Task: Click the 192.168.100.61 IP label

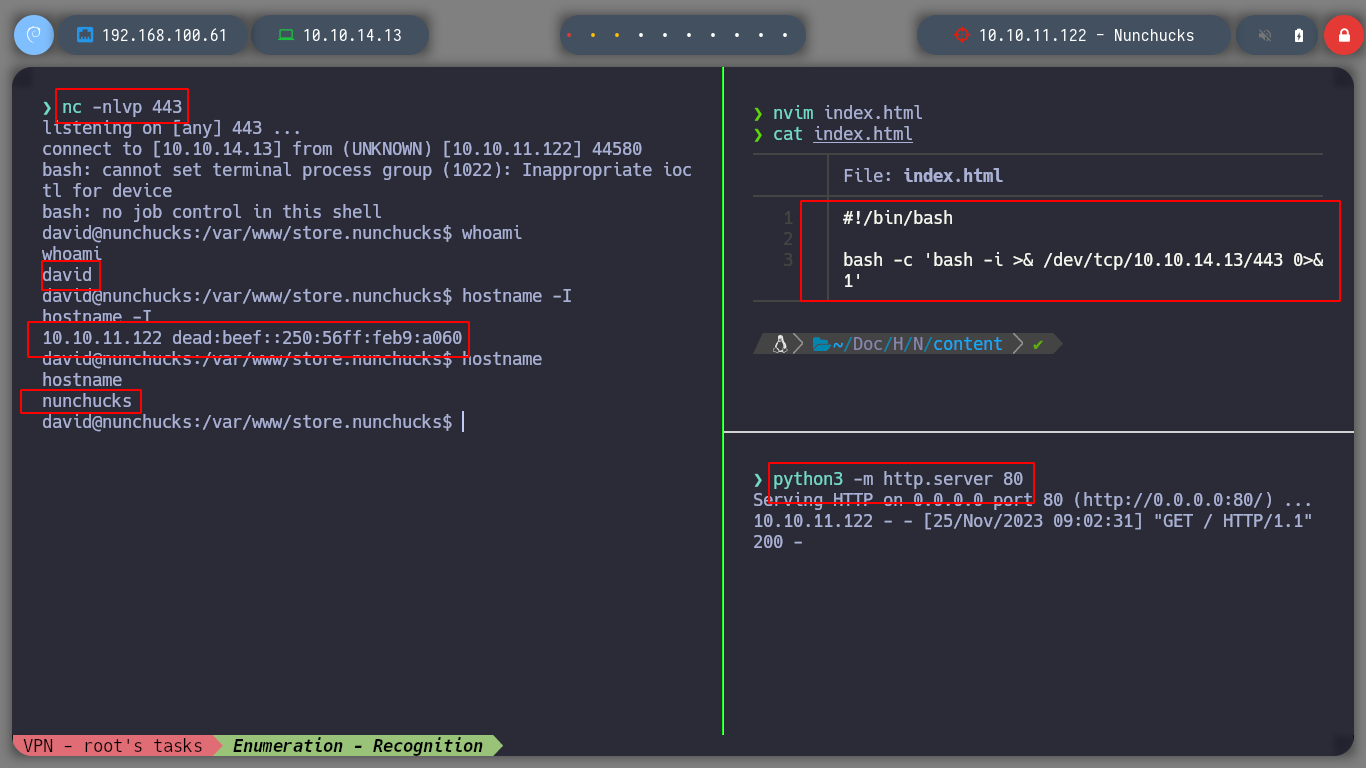Action: click(164, 35)
